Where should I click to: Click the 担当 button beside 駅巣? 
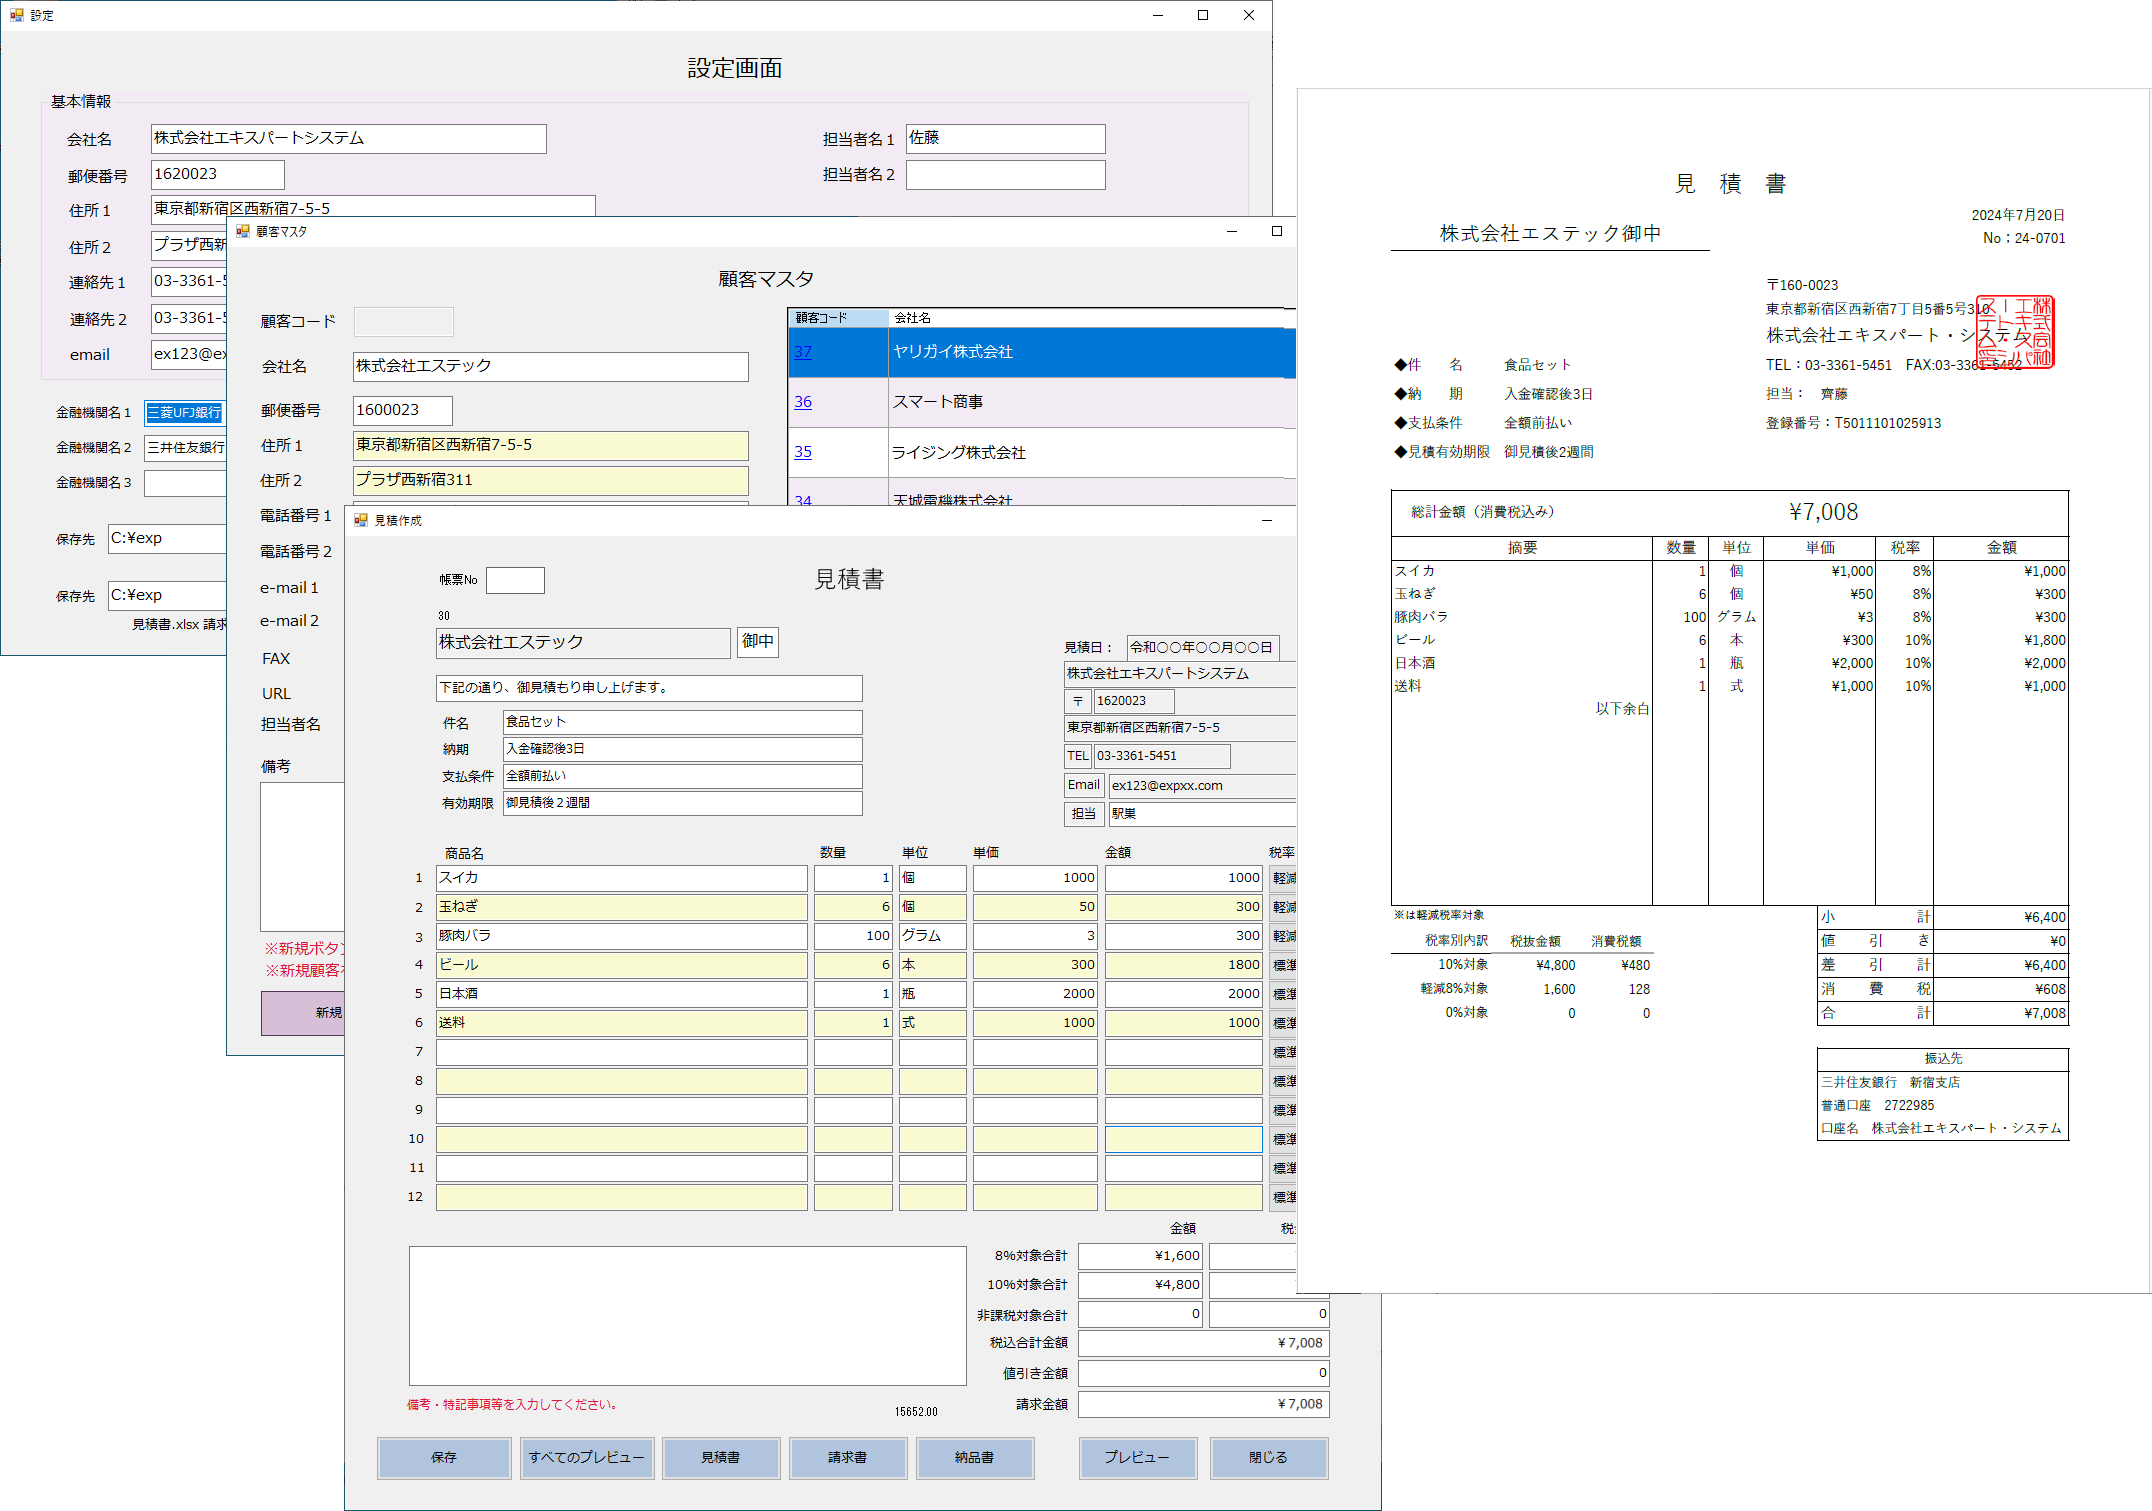[1083, 814]
